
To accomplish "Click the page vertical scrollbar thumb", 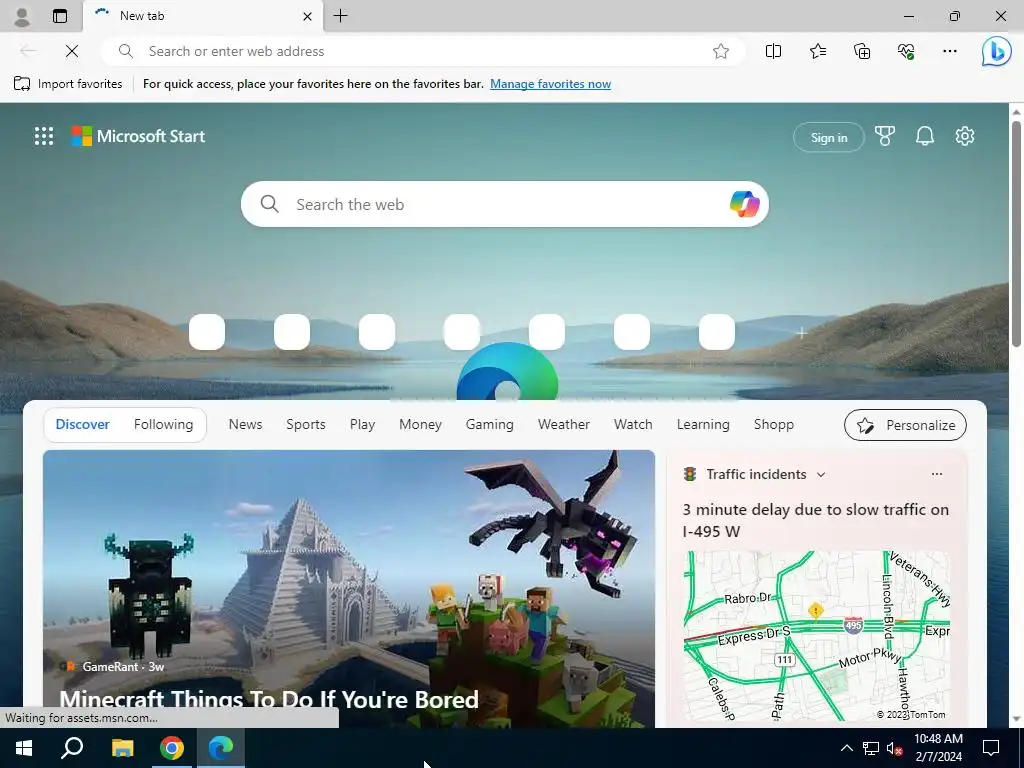I will click(1016, 234).
